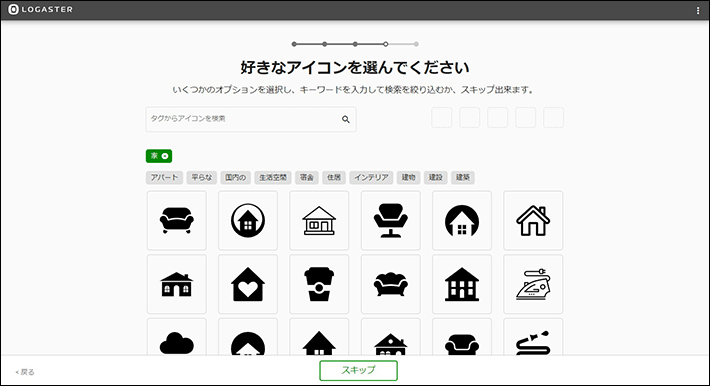This screenshot has height=386, width=710.
Task: Select the house with heart icon
Action: (248, 284)
